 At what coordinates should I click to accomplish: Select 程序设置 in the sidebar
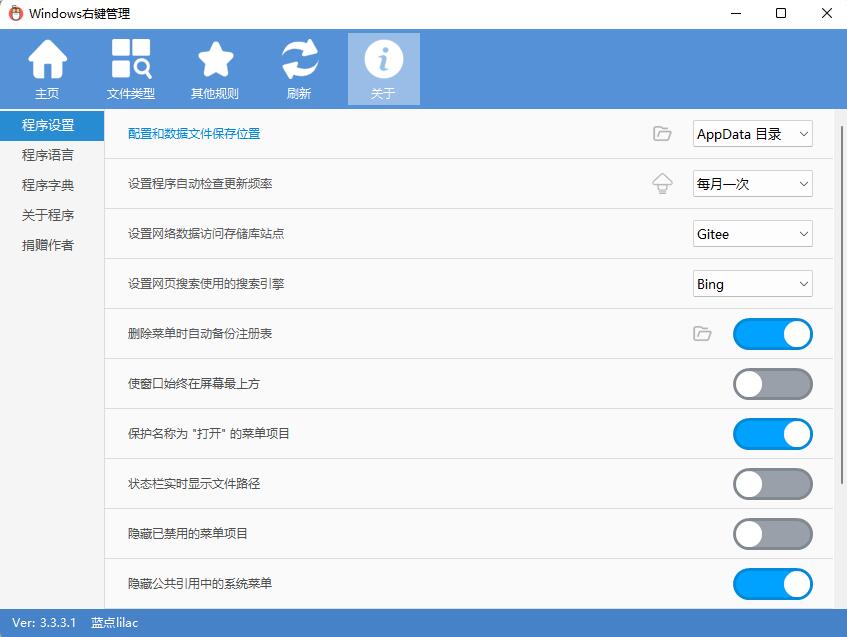[x=52, y=125]
